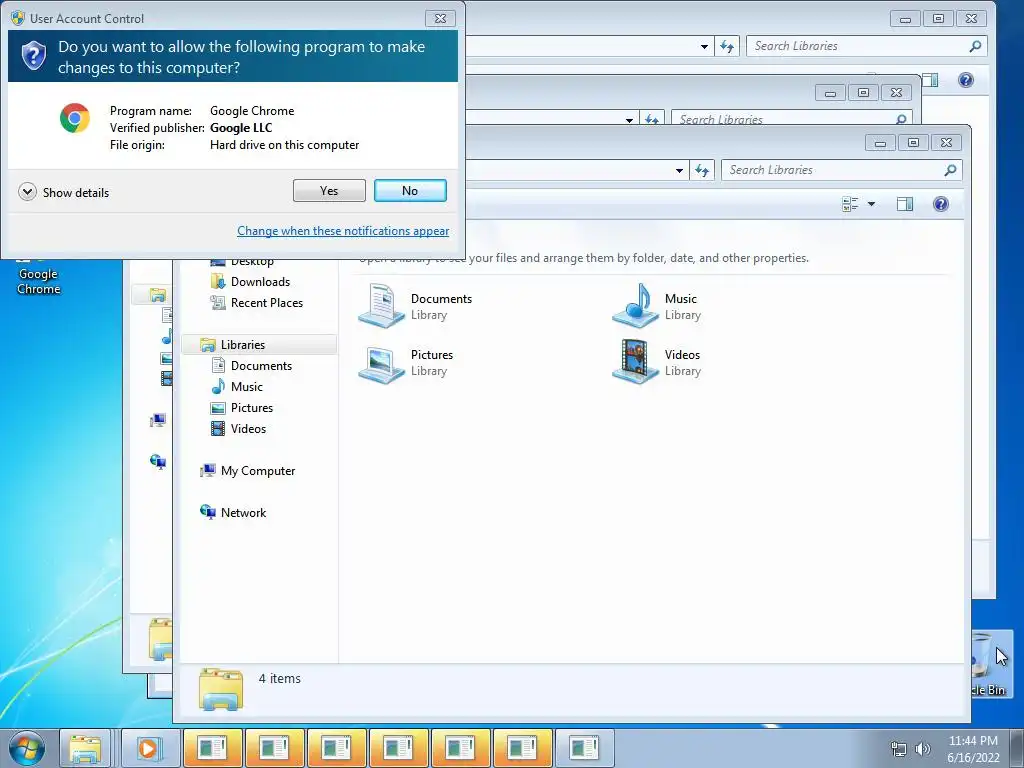The width and height of the screenshot is (1024, 768).
Task: Open the Start menu orb
Action: pos(27,748)
